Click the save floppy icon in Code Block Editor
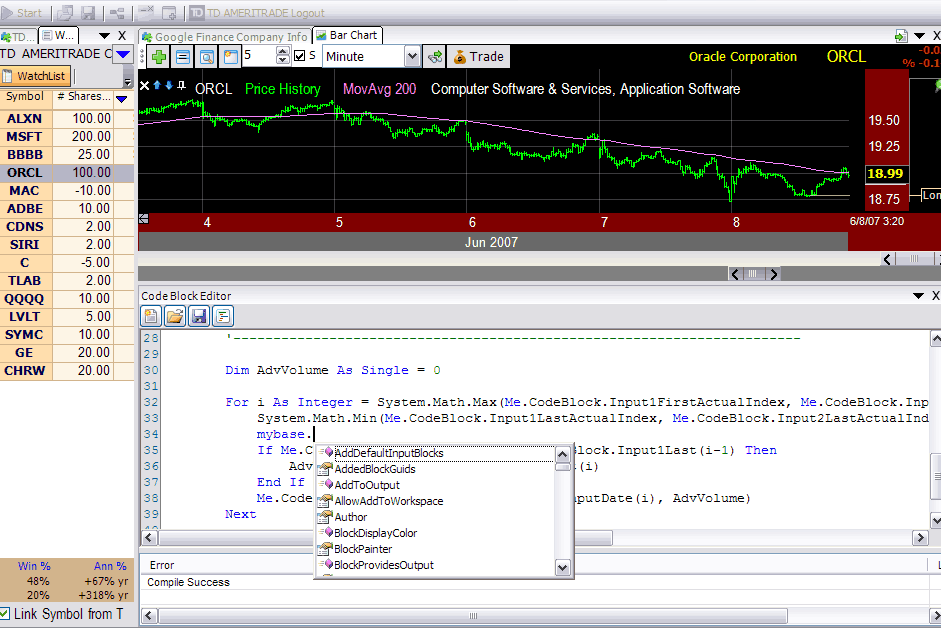941x628 pixels. [x=199, y=316]
